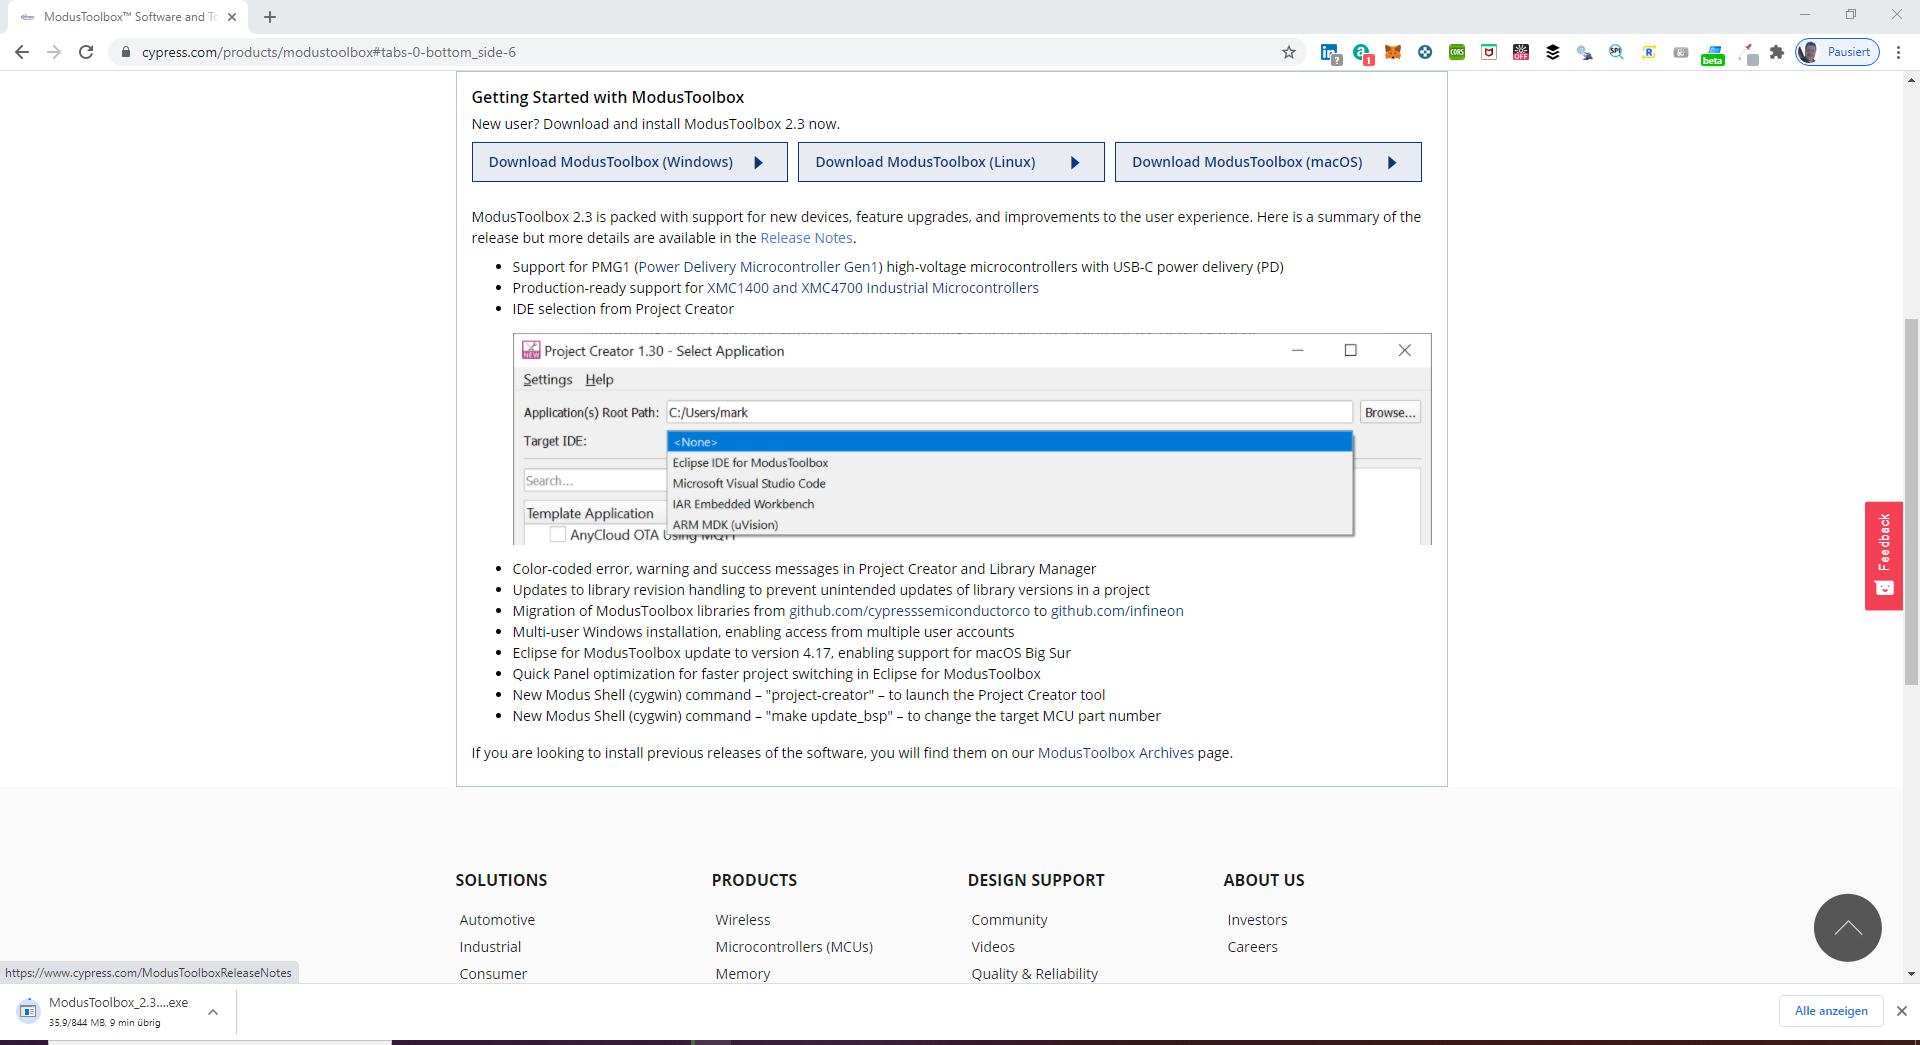Open the Automotive solutions link
The height and width of the screenshot is (1045, 1920).
point(497,920)
